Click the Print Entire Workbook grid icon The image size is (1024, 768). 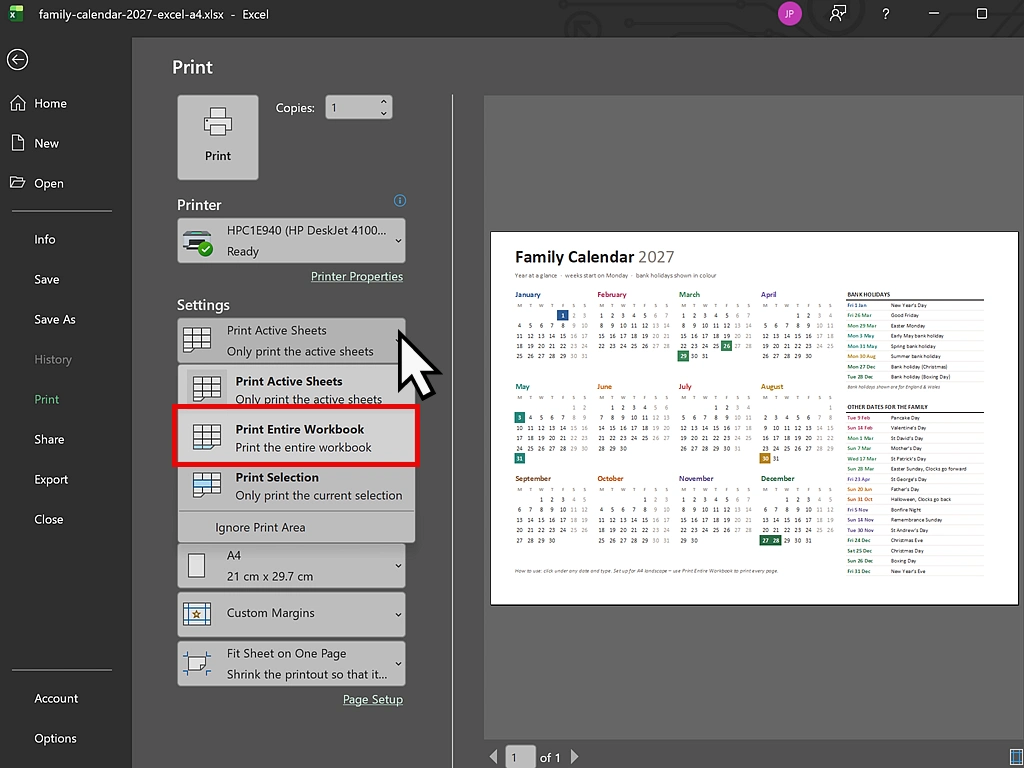point(207,438)
